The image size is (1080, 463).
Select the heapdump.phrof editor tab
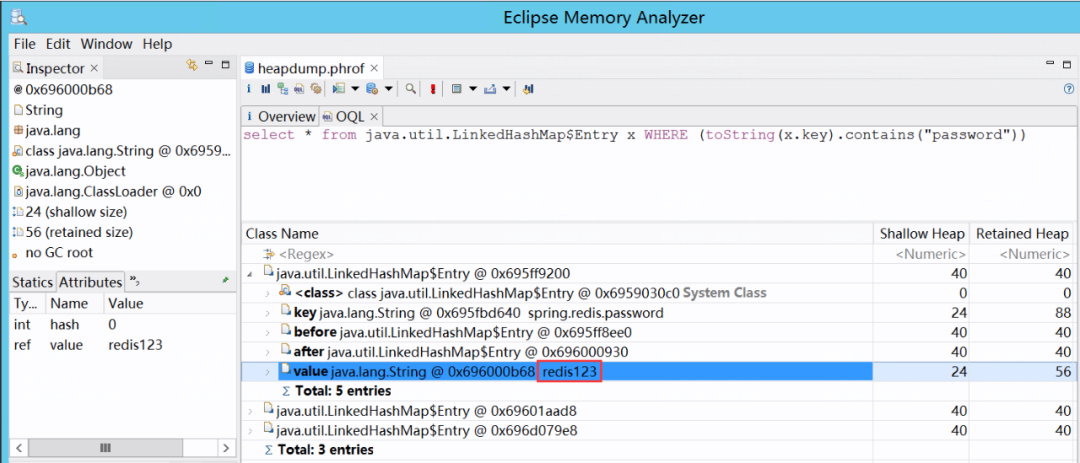click(x=312, y=68)
